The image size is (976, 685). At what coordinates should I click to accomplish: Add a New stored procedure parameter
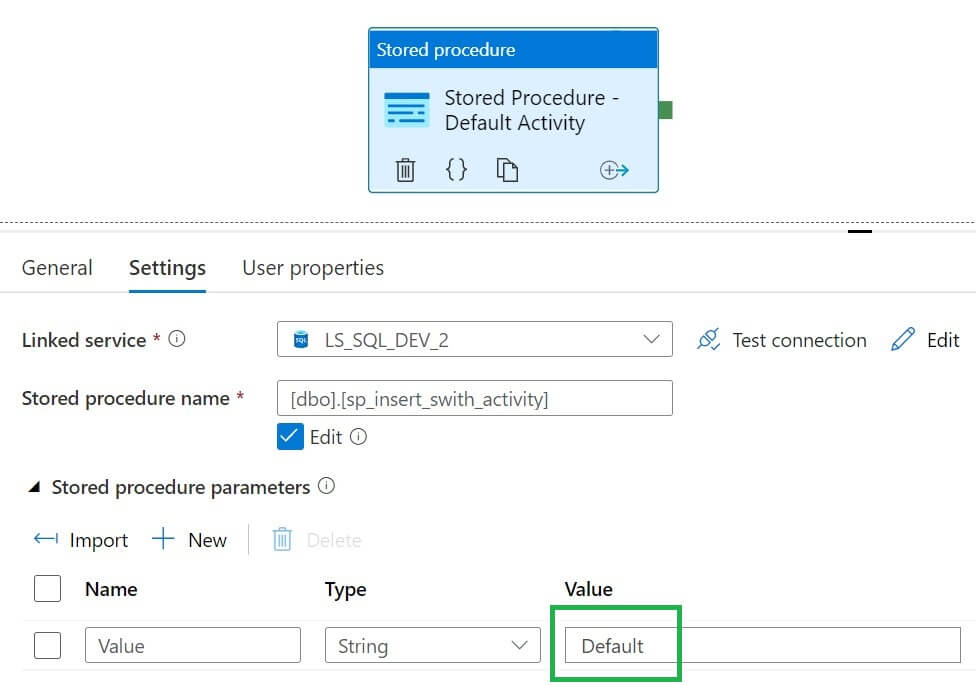point(190,540)
